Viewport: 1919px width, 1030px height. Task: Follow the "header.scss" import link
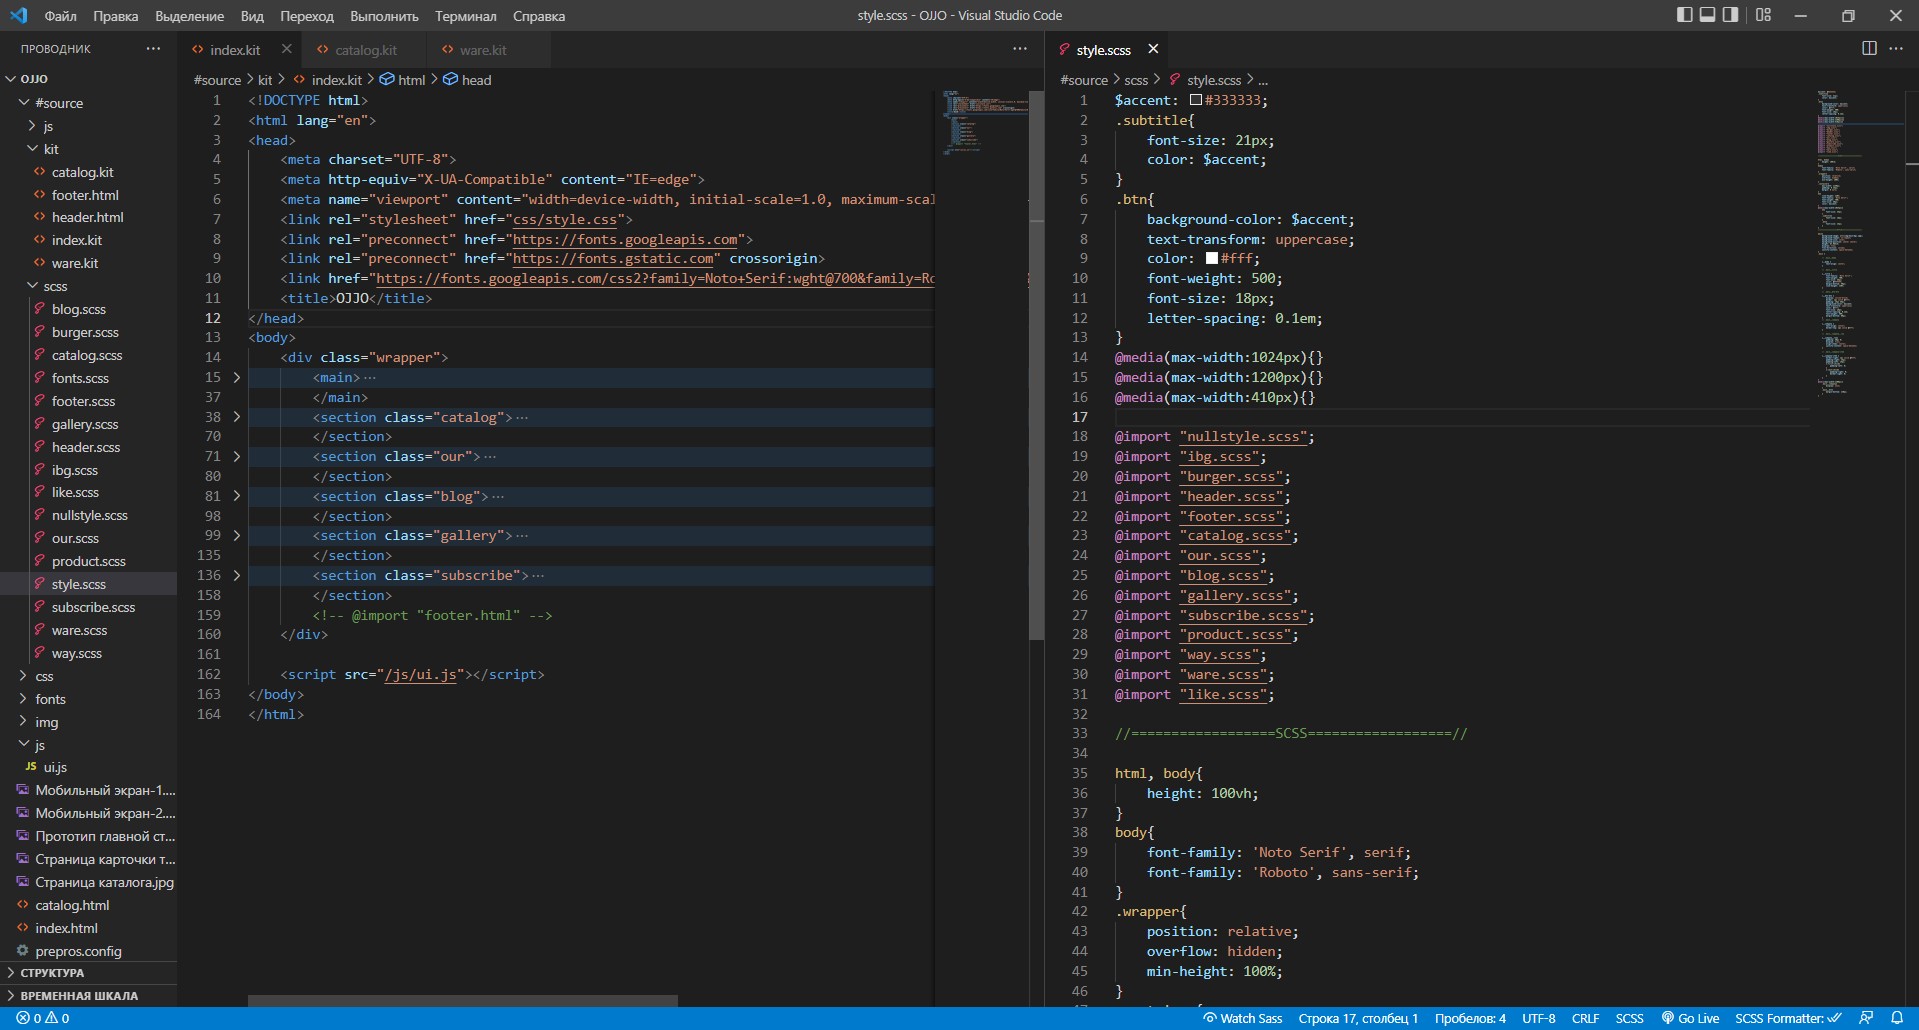coord(1231,497)
